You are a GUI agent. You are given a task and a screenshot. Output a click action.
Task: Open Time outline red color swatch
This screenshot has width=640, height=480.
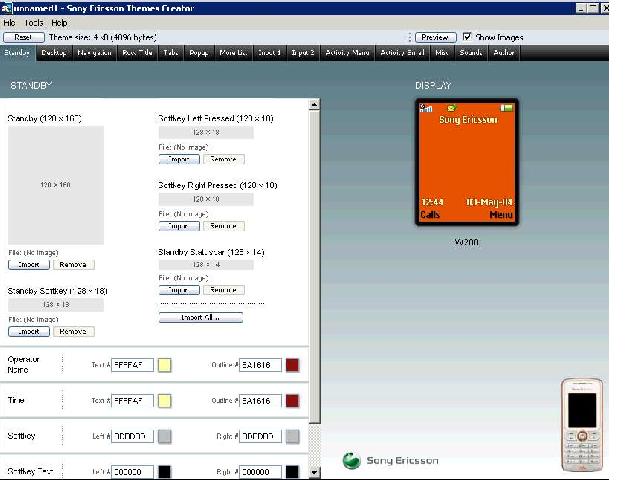click(x=292, y=401)
